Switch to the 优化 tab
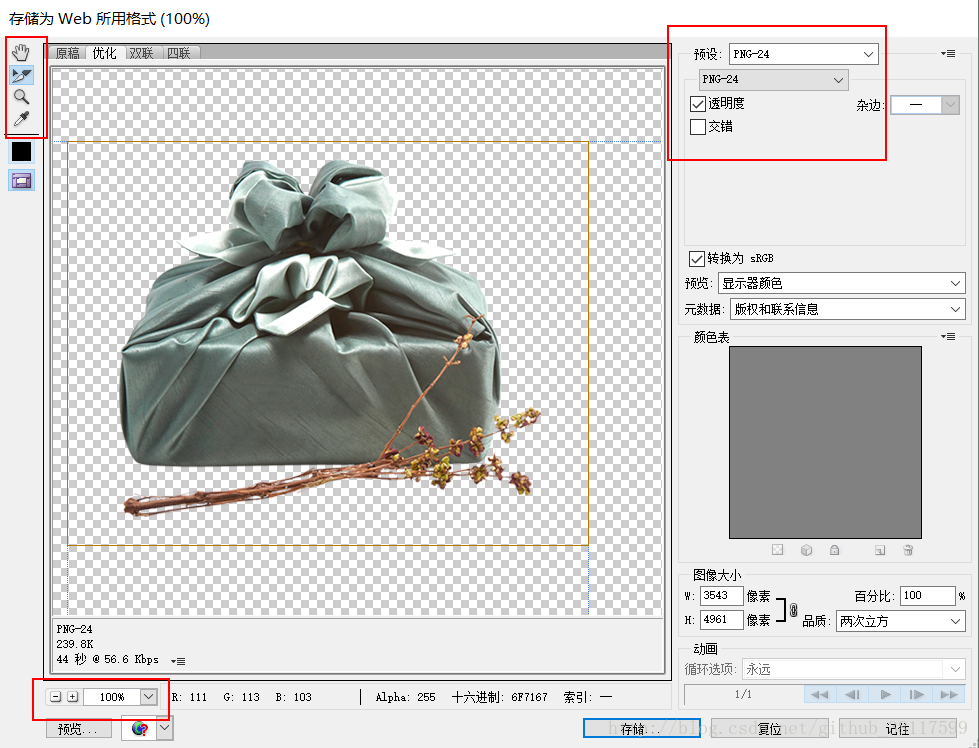The width and height of the screenshot is (979, 748). (104, 53)
